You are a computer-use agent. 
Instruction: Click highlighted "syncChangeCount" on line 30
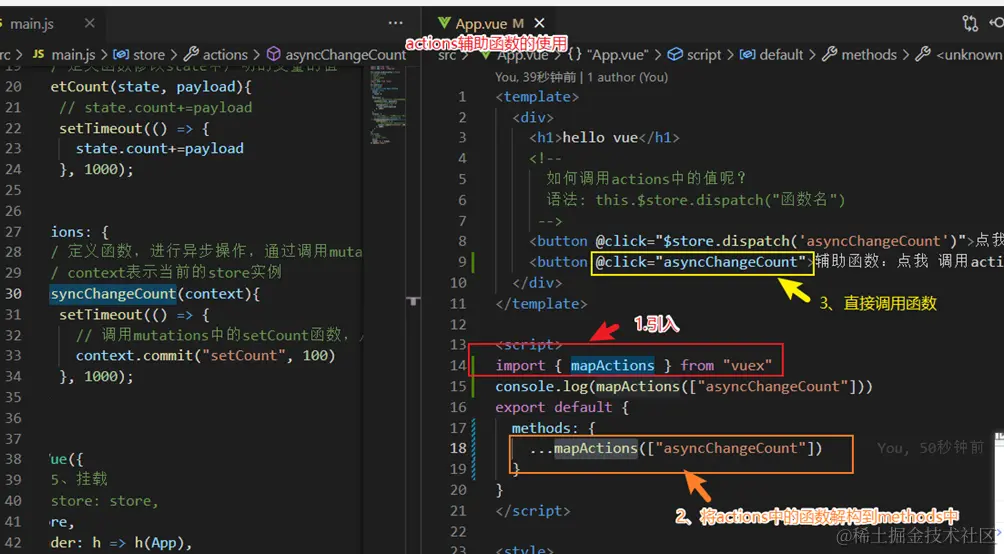[113, 294]
